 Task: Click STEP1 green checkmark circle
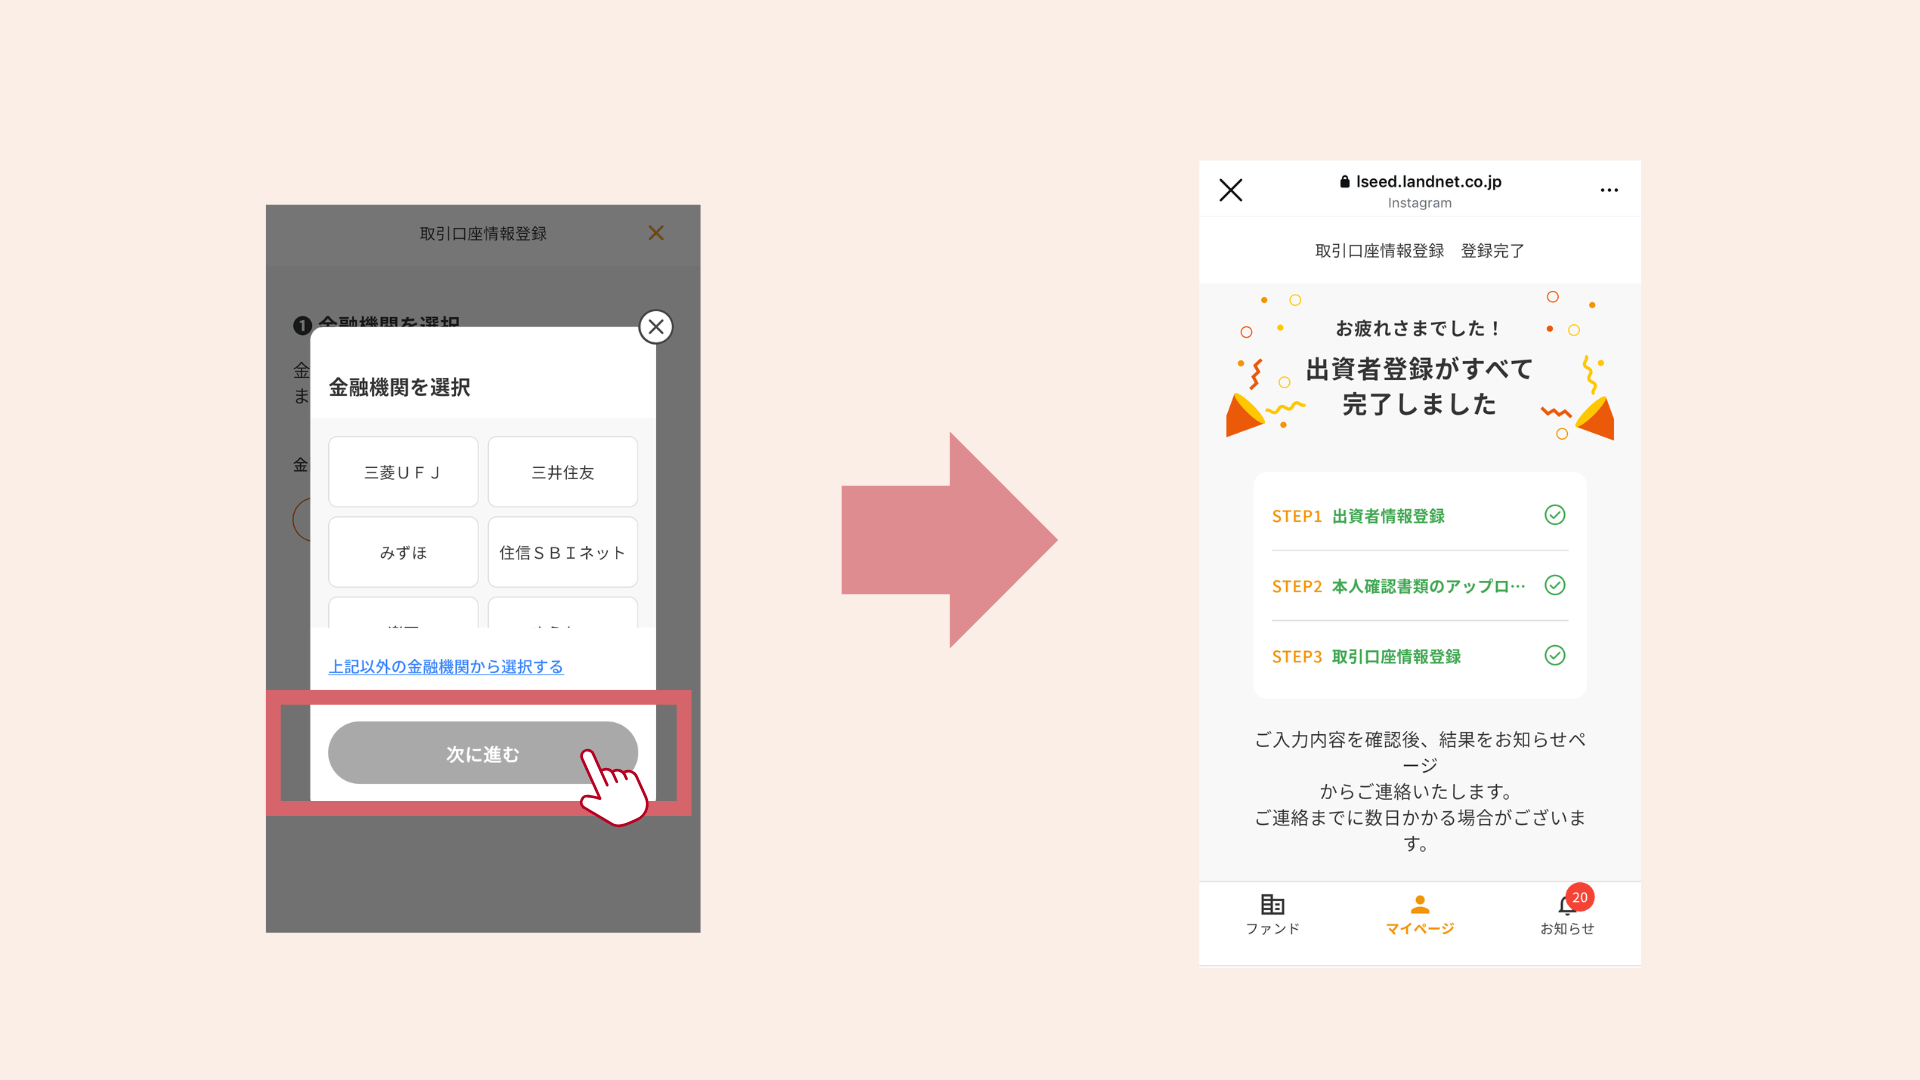coord(1555,515)
